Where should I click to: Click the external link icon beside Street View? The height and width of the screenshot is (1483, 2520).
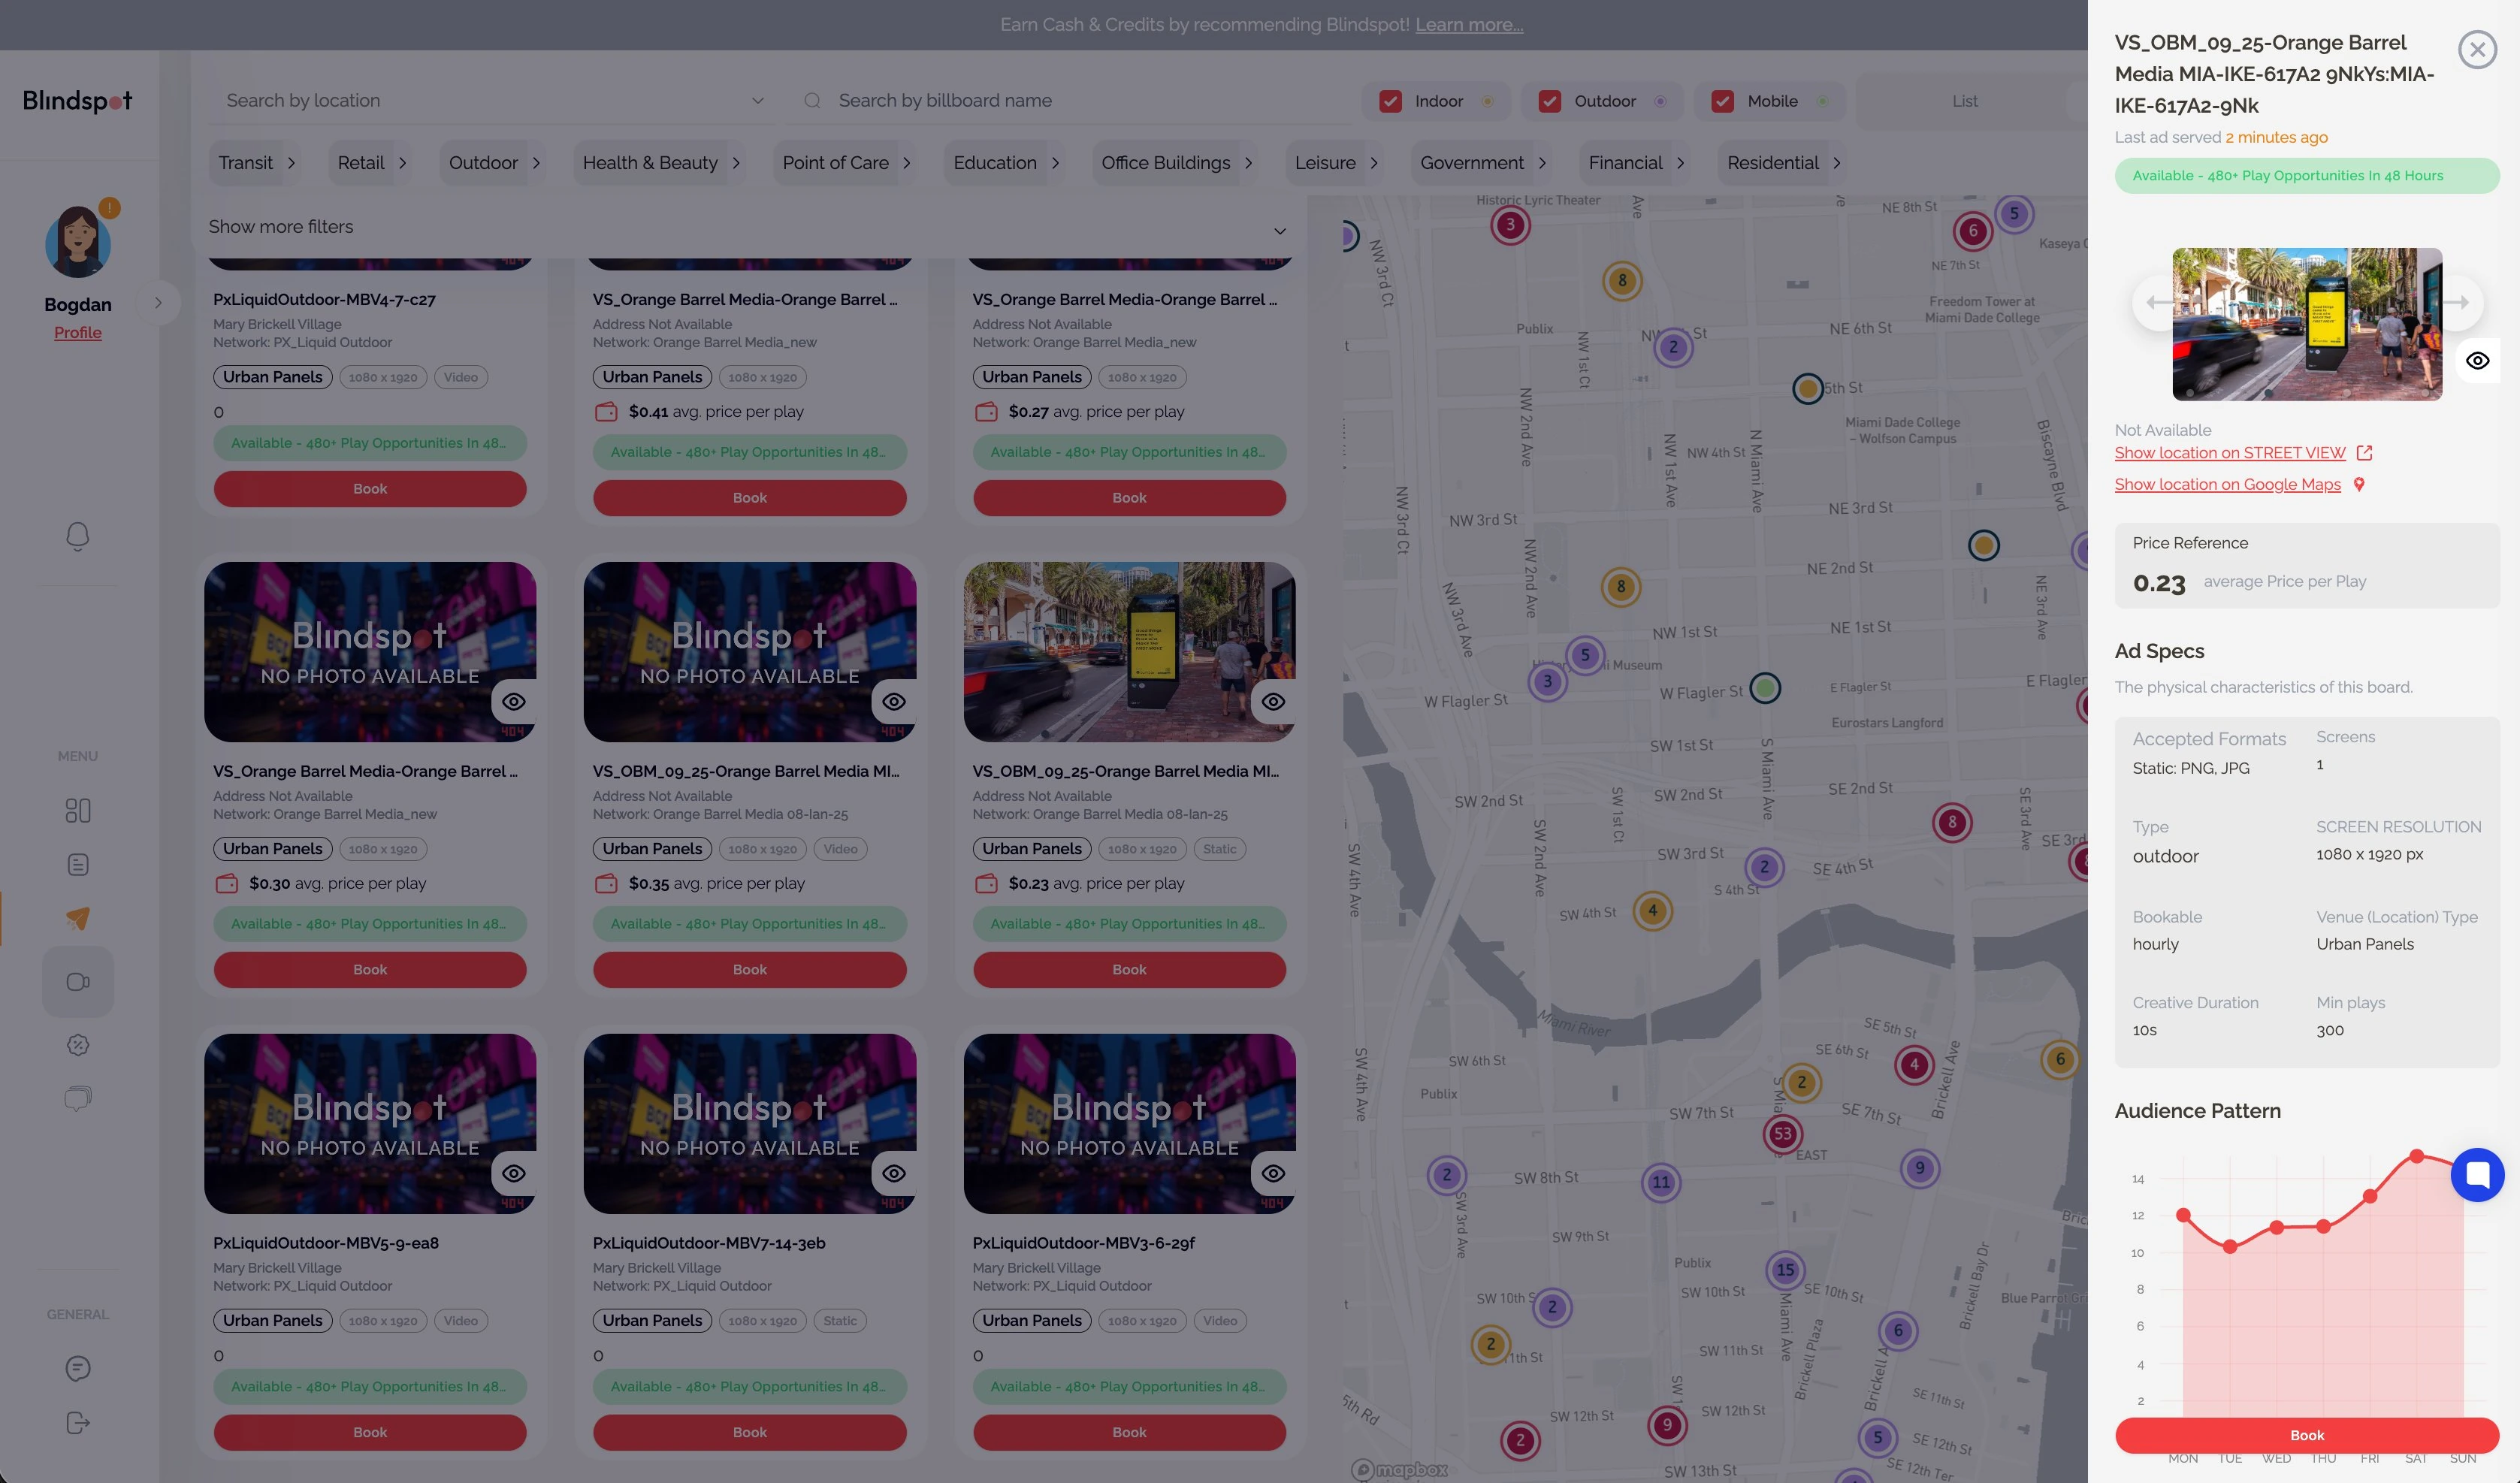[2364, 453]
